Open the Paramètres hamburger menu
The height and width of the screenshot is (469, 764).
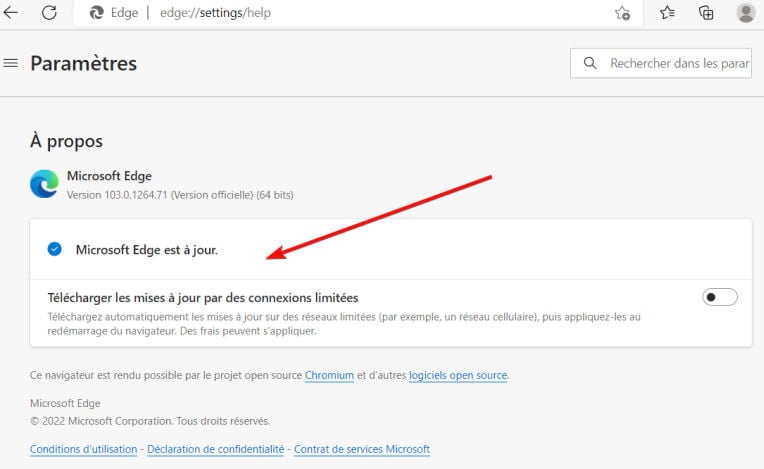click(x=11, y=63)
